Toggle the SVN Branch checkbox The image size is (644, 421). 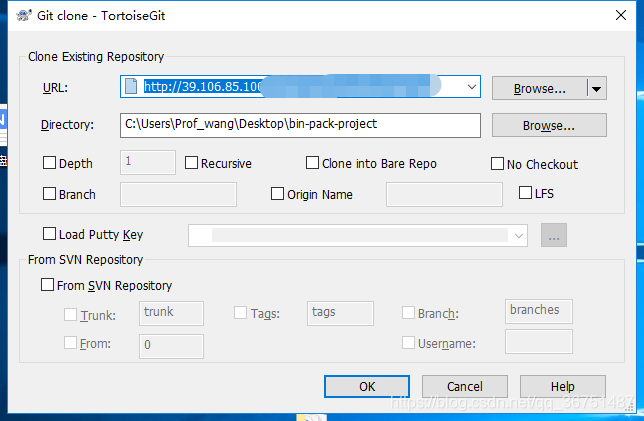(x=408, y=313)
